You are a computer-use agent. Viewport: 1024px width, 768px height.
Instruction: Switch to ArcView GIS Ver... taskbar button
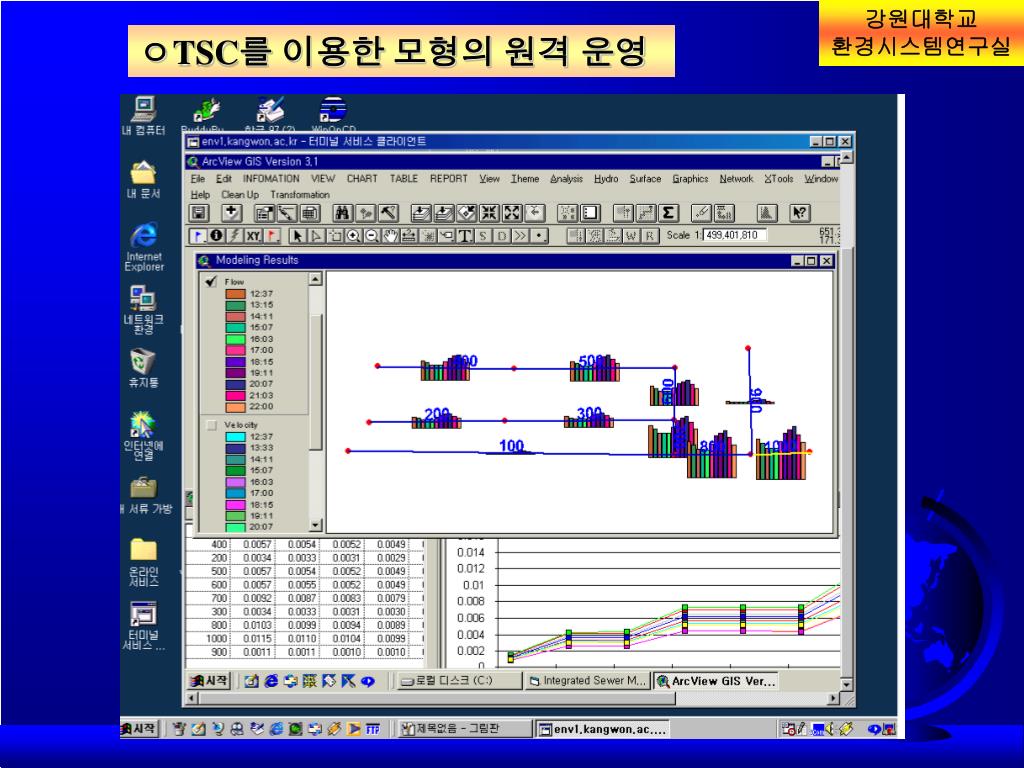click(x=716, y=680)
